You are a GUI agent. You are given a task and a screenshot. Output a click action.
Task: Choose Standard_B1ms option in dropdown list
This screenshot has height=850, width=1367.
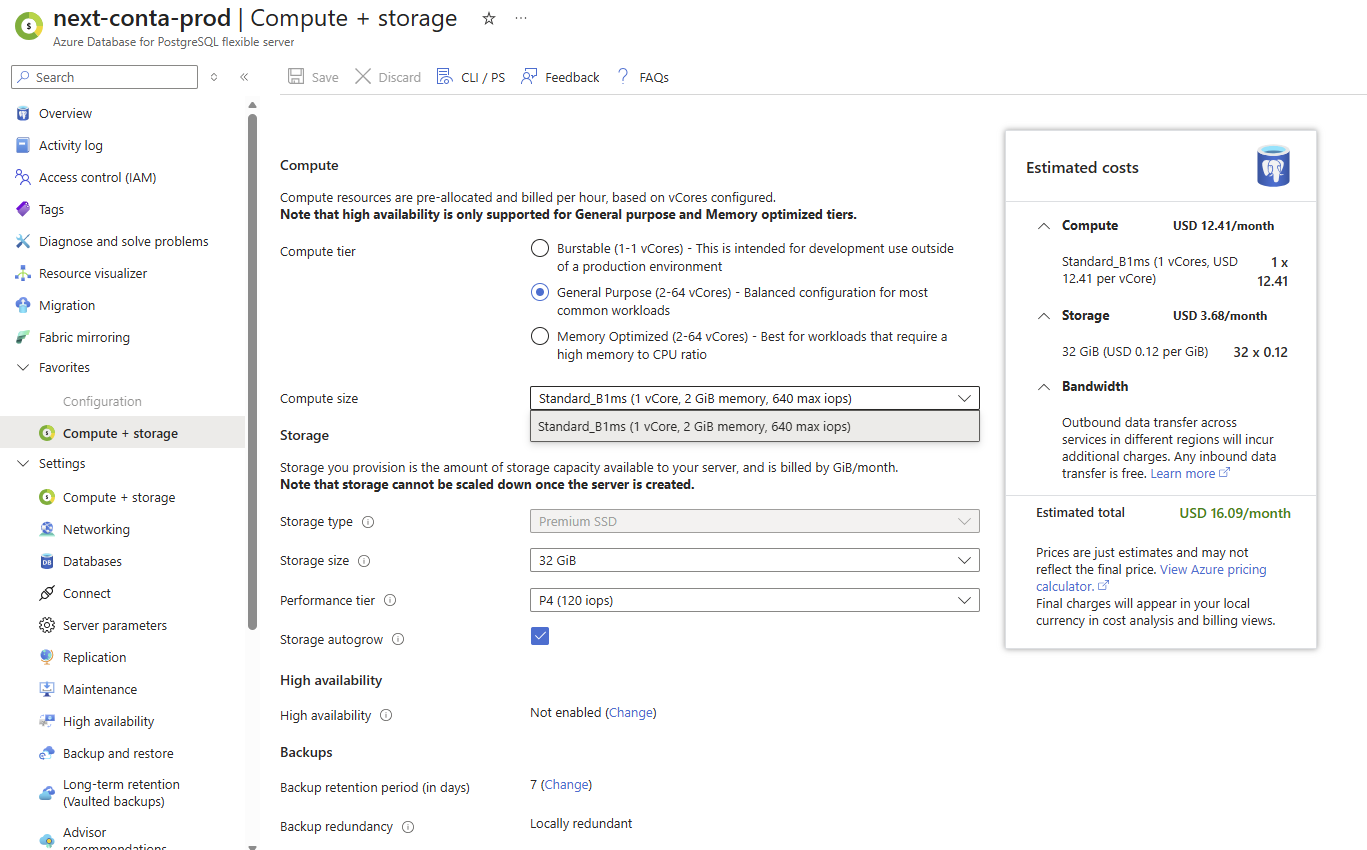point(694,427)
